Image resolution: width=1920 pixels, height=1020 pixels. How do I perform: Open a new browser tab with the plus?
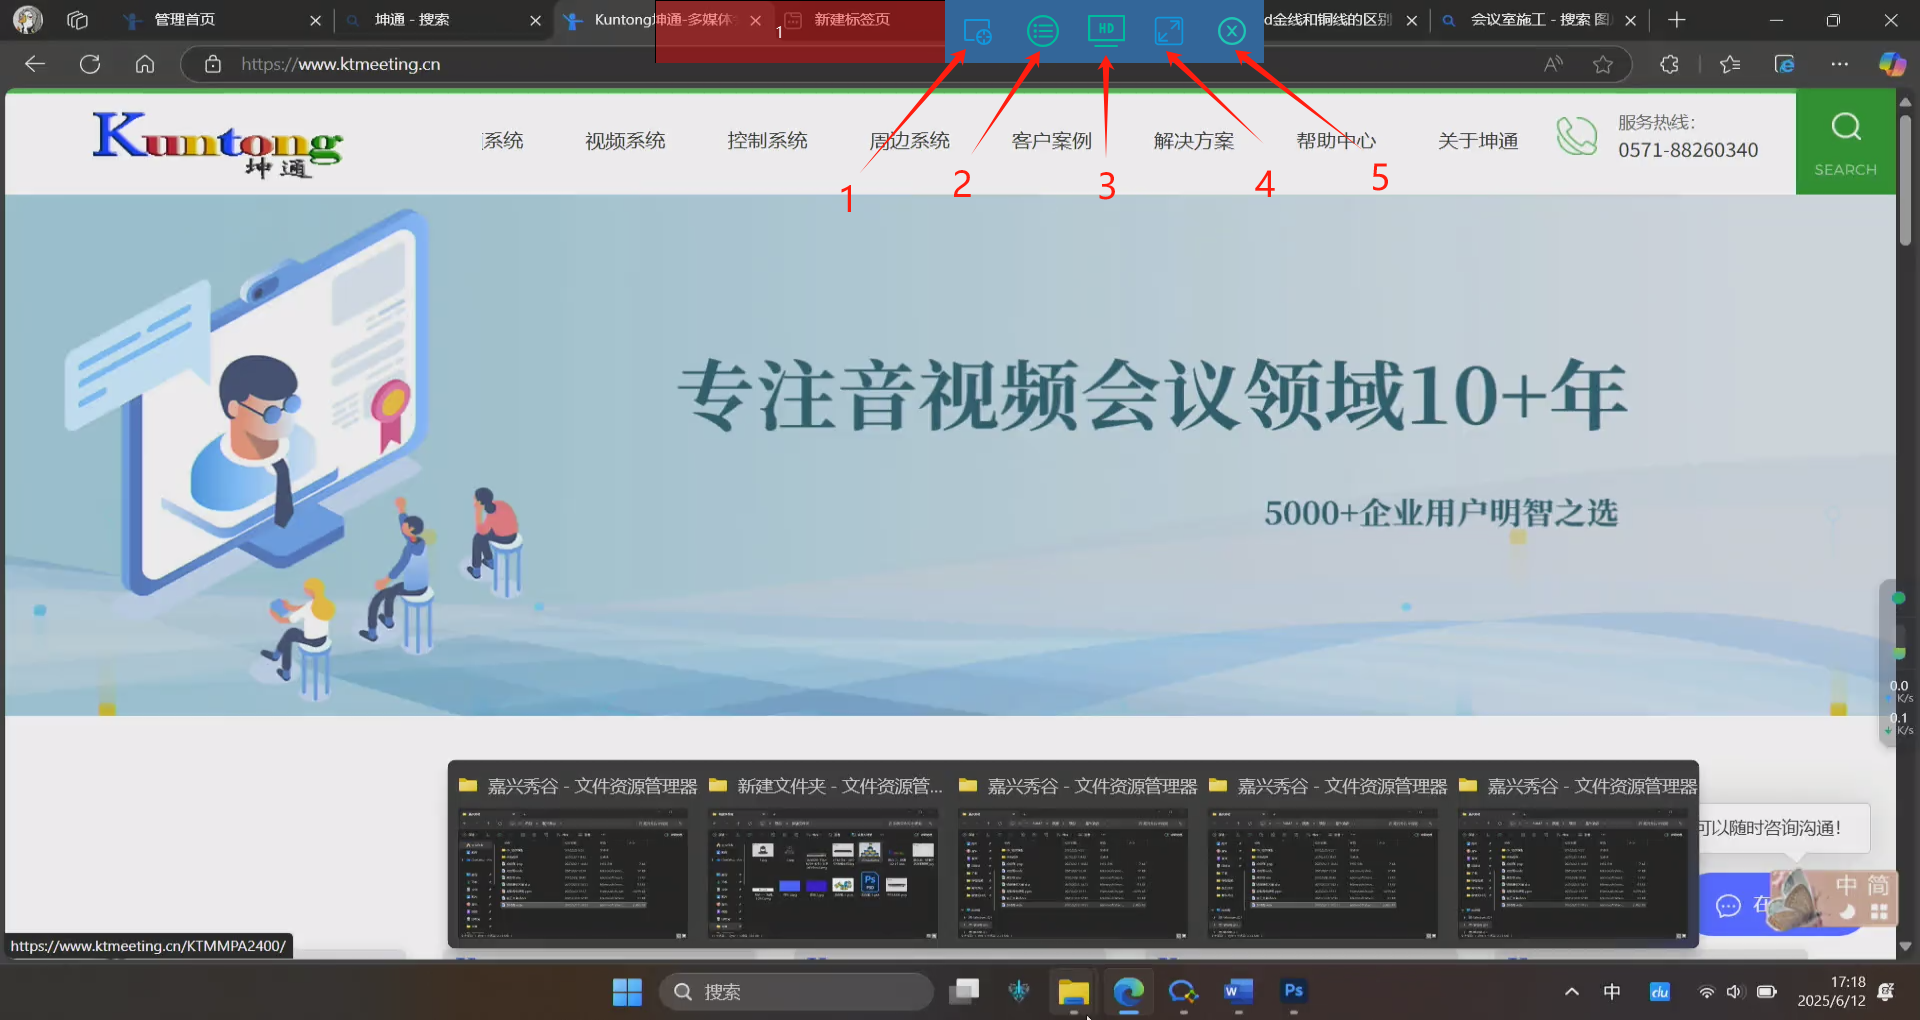pyautogui.click(x=1677, y=20)
